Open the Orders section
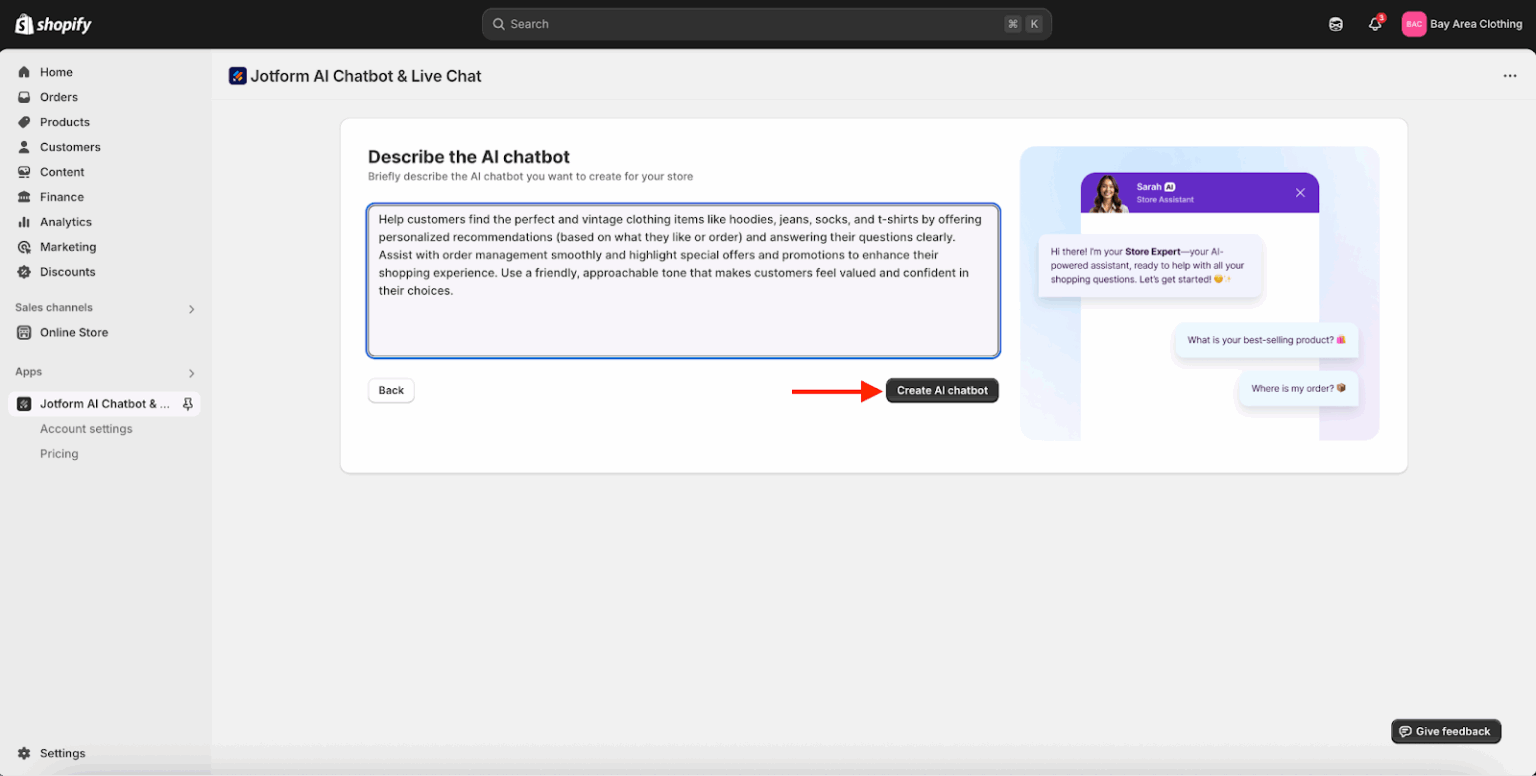Image resolution: width=1536 pixels, height=776 pixels. (61, 96)
